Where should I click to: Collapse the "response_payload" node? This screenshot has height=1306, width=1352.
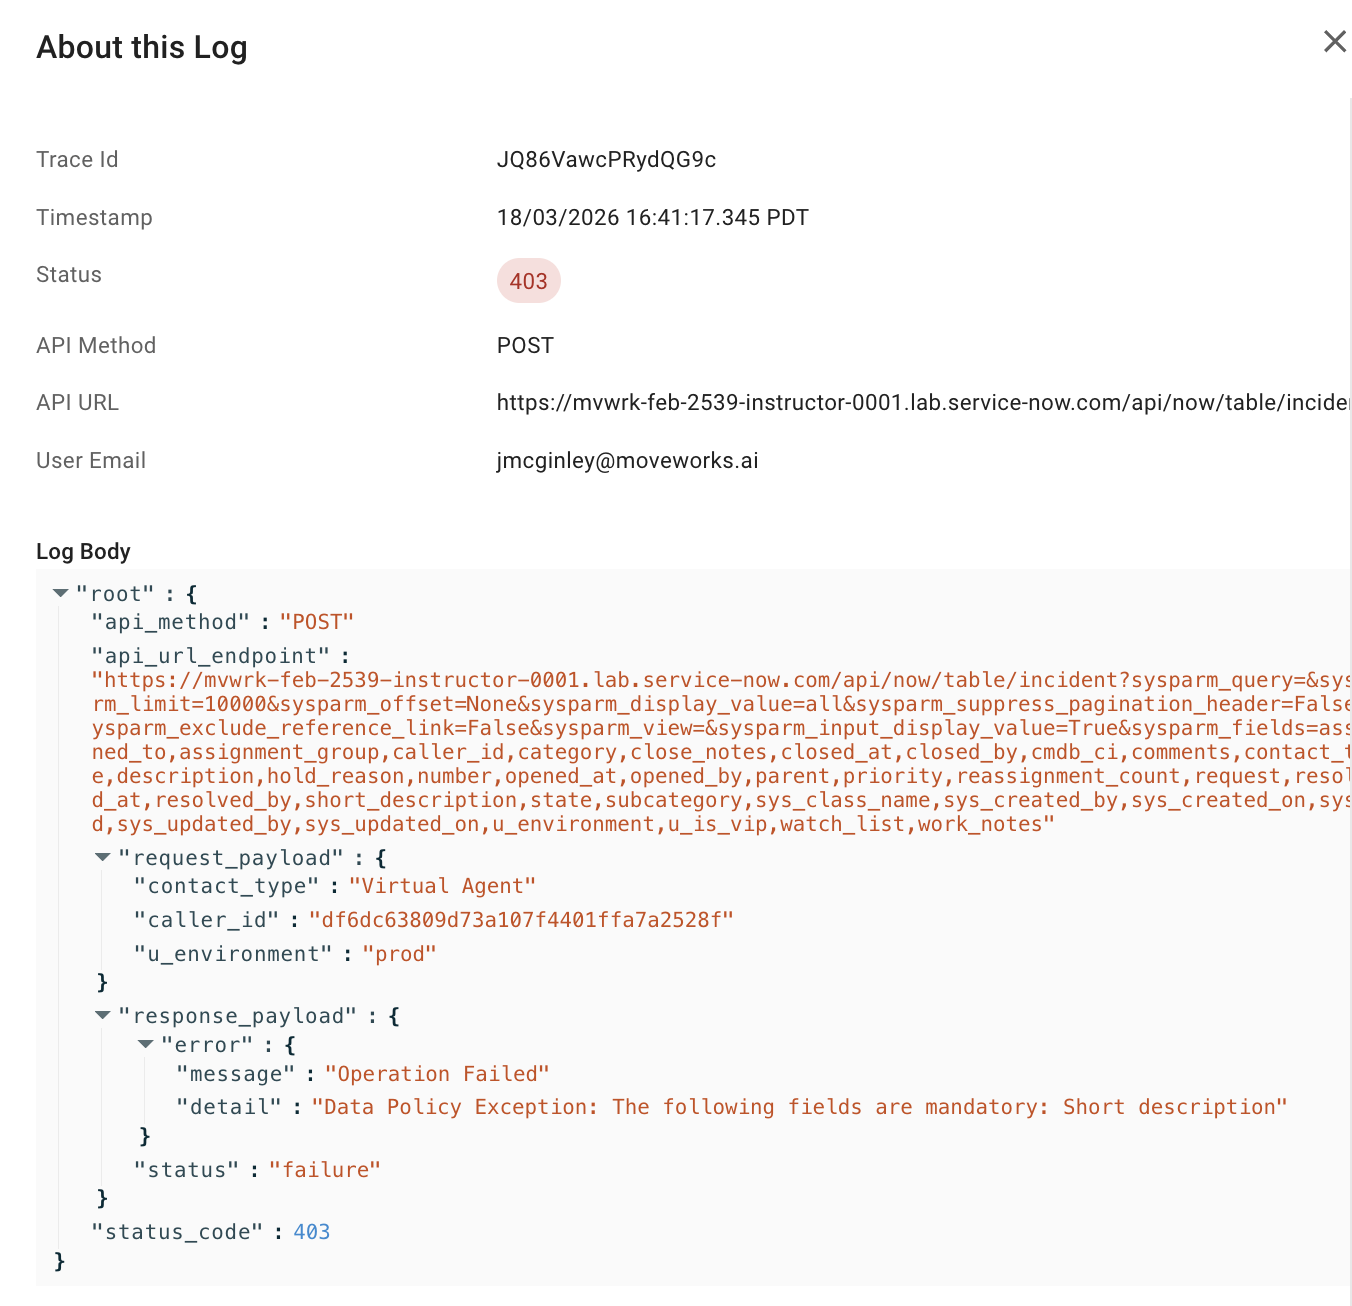(103, 1016)
